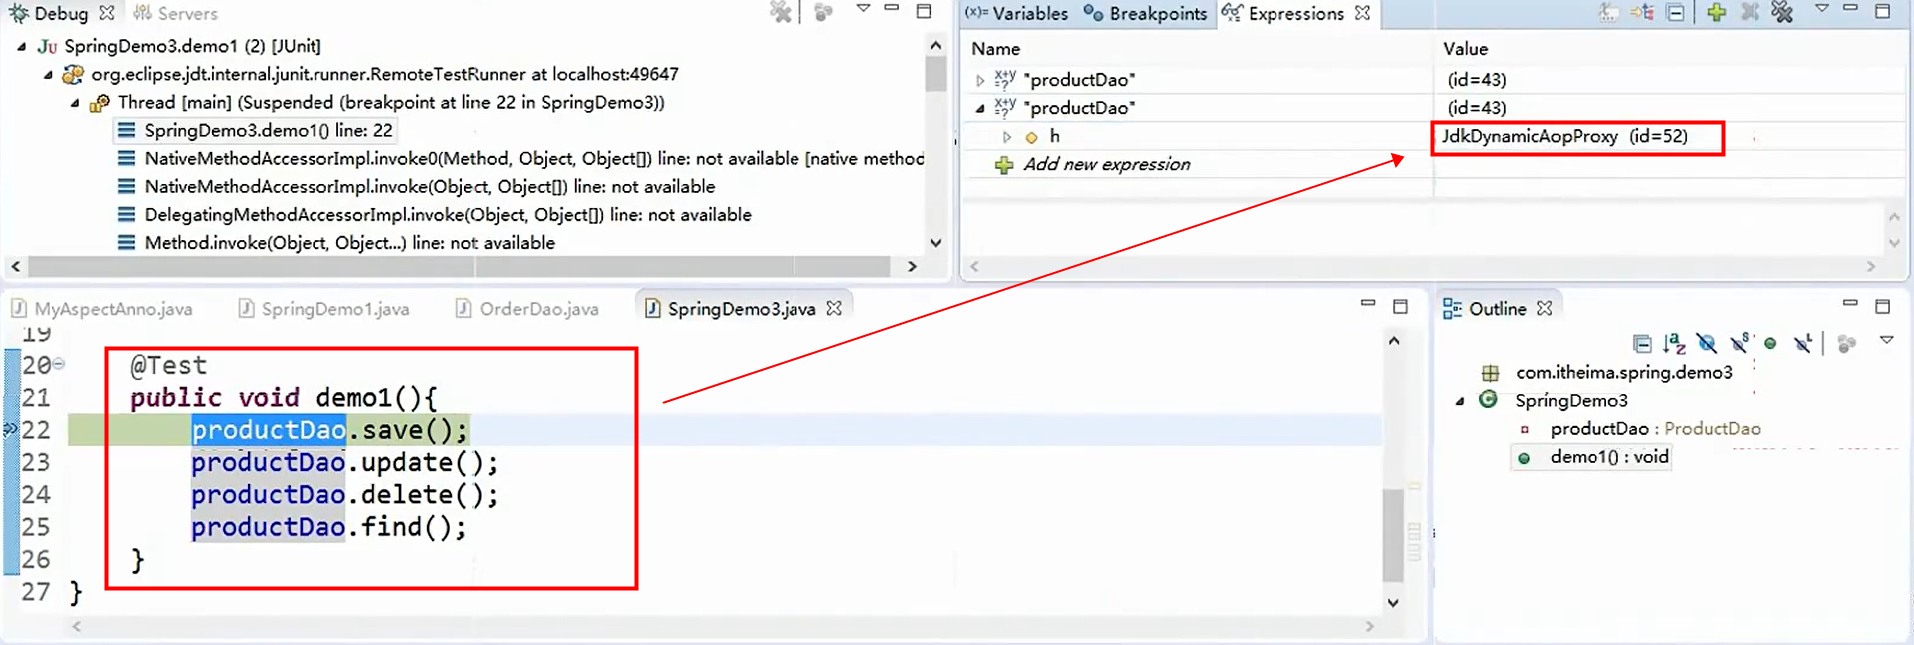This screenshot has height=645, width=1914.
Task: Click Collapse All in Outline toolbar
Action: [1641, 344]
